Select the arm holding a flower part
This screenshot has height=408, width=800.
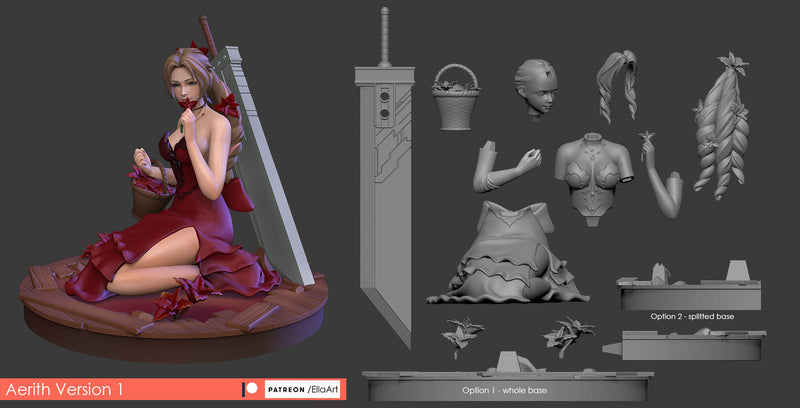click(660, 175)
